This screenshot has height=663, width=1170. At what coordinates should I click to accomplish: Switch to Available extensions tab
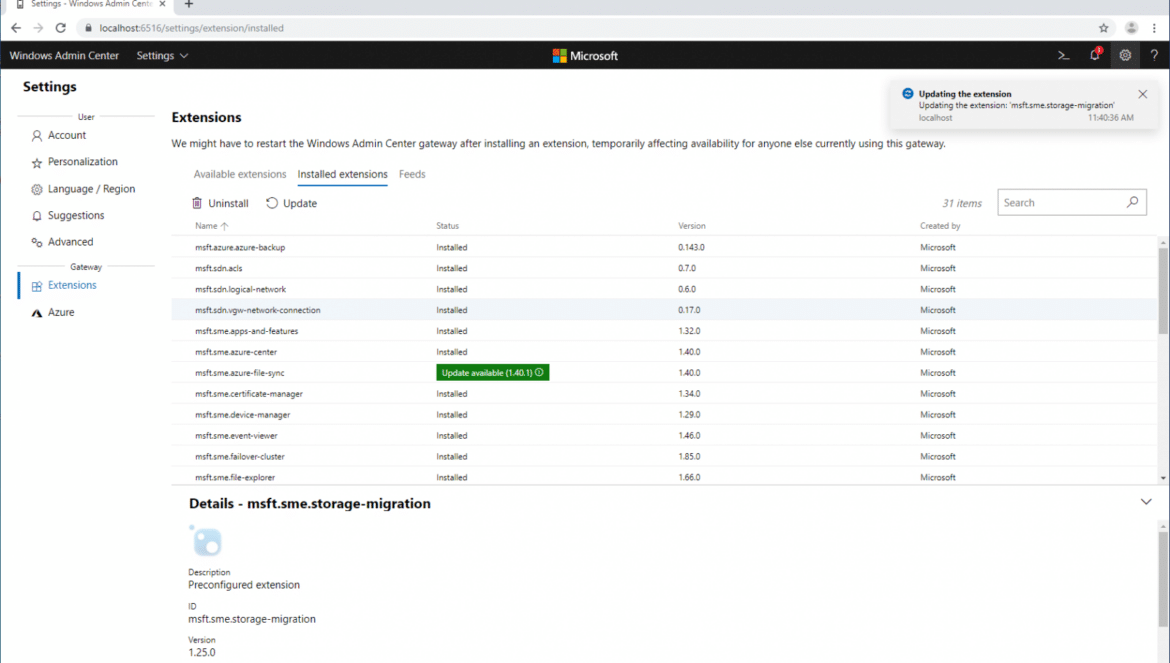pyautogui.click(x=240, y=175)
